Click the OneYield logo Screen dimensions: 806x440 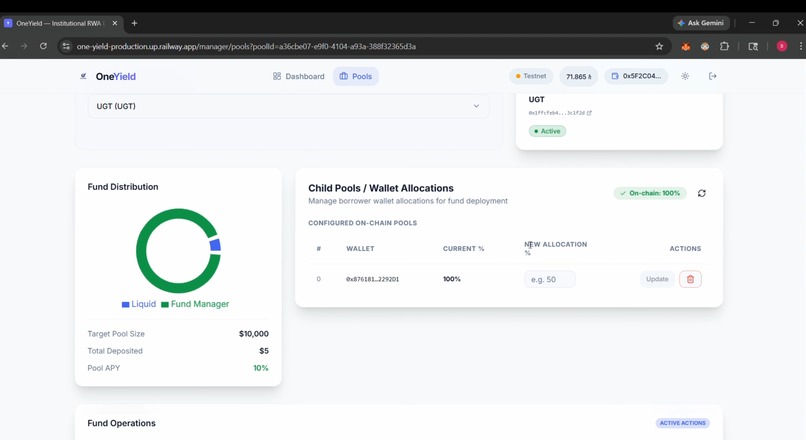[x=108, y=76]
